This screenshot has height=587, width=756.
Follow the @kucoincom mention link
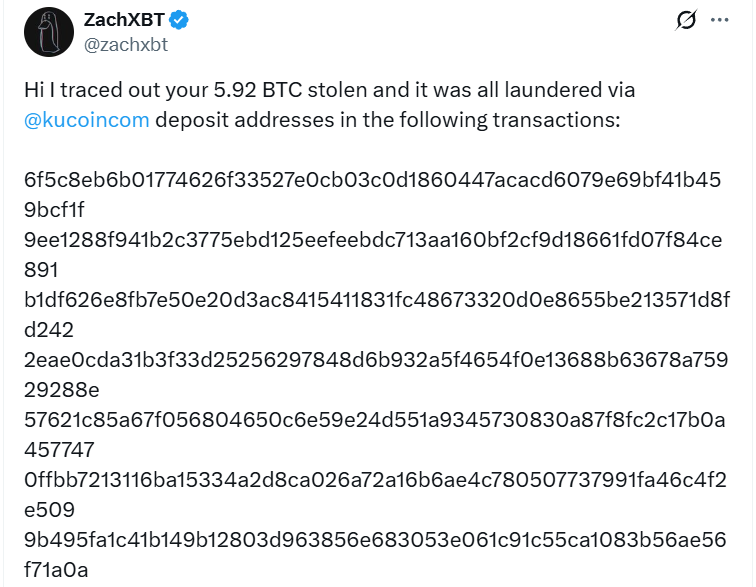[x=87, y=120]
